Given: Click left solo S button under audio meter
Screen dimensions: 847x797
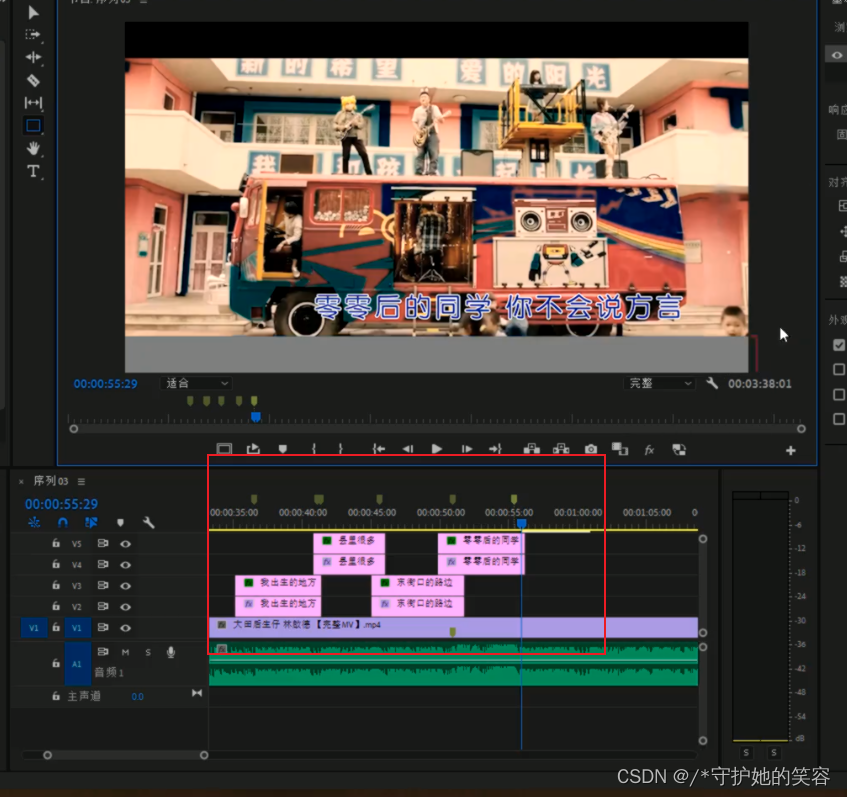Looking at the screenshot, I should click(746, 753).
